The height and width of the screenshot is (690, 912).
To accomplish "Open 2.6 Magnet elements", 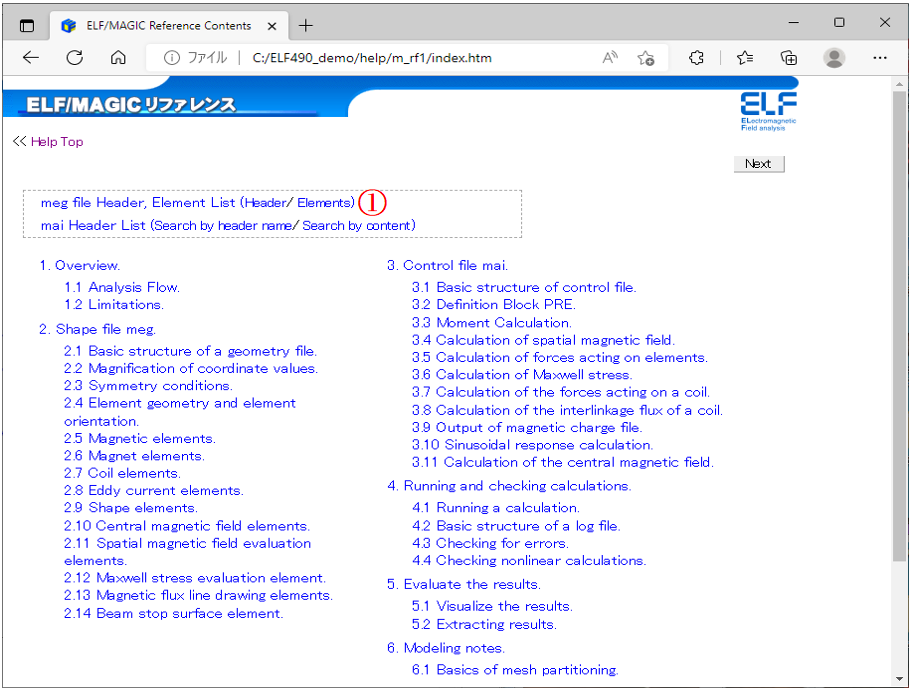I will pos(134,456).
